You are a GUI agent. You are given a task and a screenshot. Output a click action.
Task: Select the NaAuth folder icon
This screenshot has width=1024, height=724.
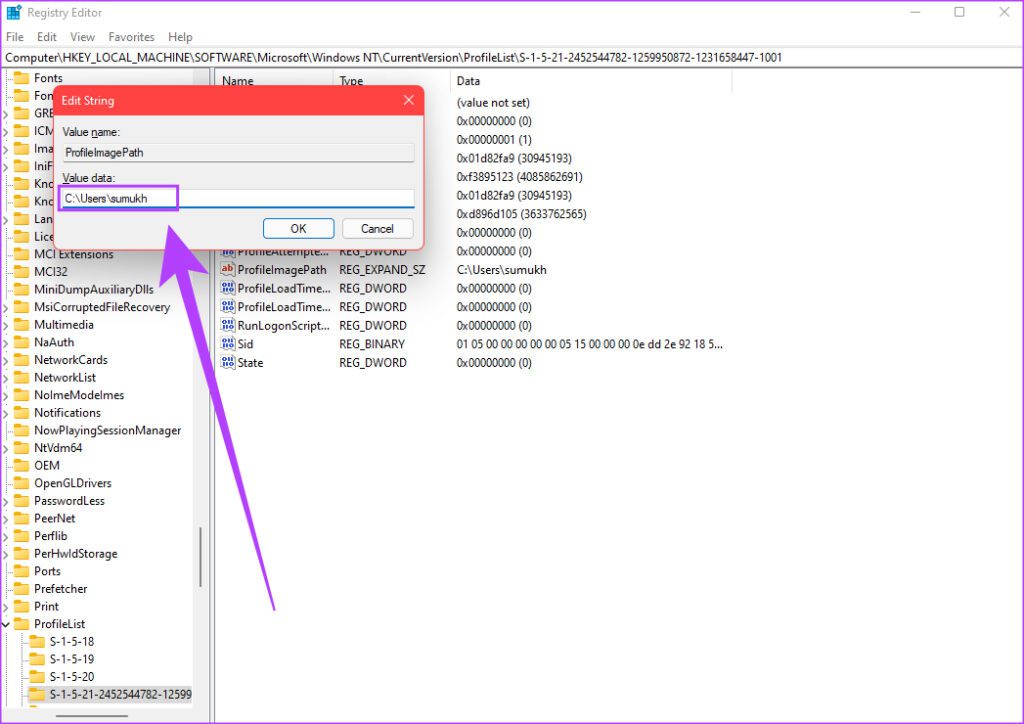[22, 342]
